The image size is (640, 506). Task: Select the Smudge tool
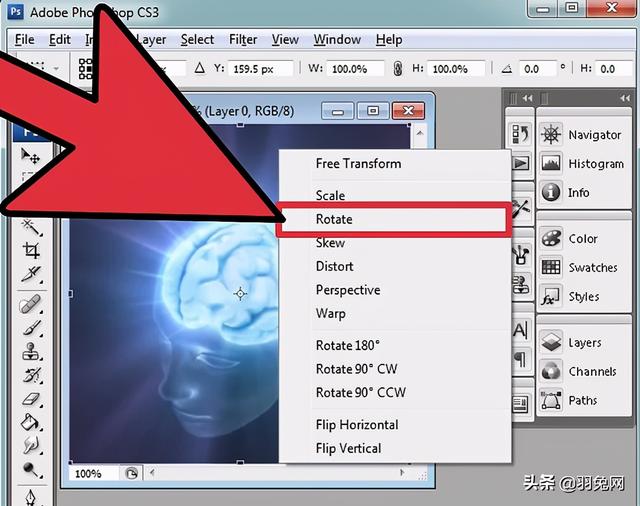(31, 446)
